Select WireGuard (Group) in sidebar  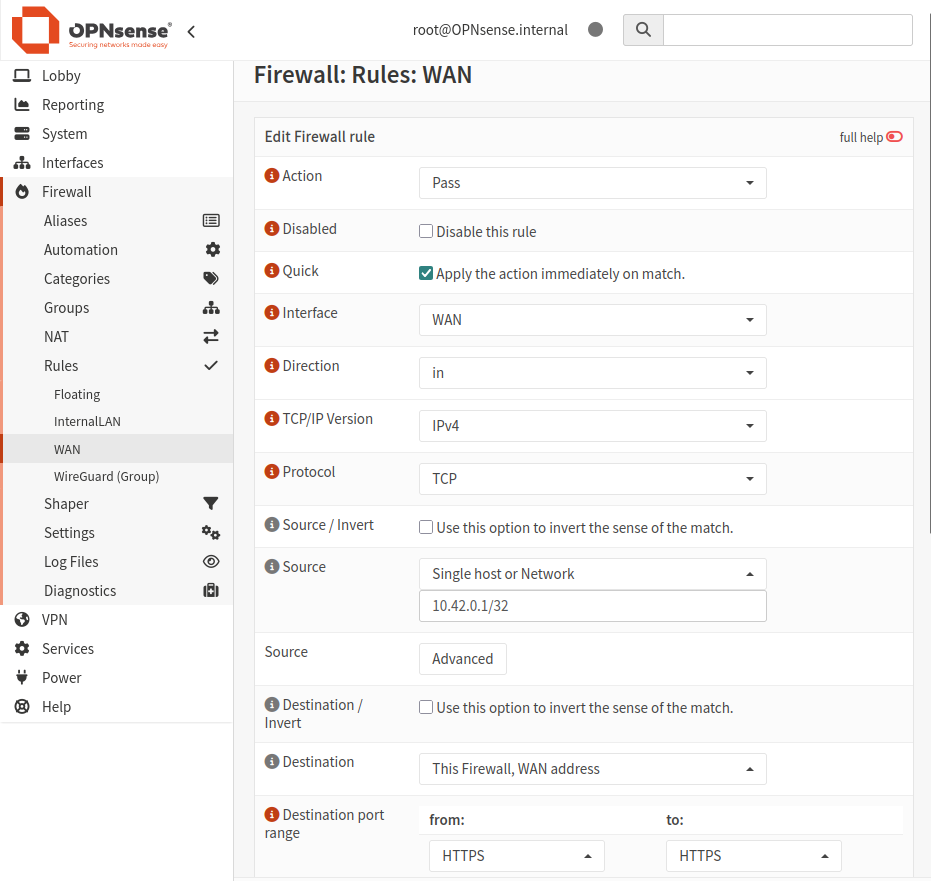coord(106,476)
